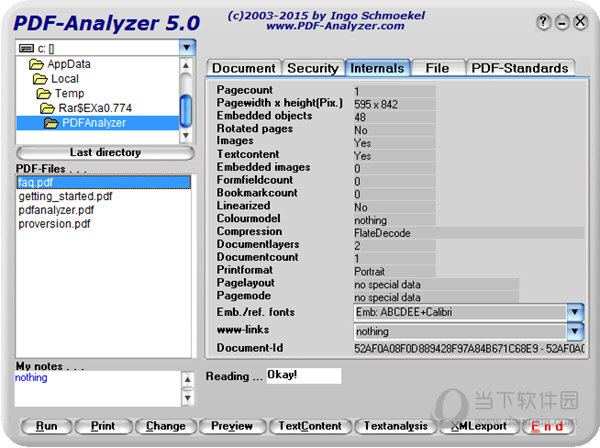Open the PDF-Standards tab

point(520,68)
